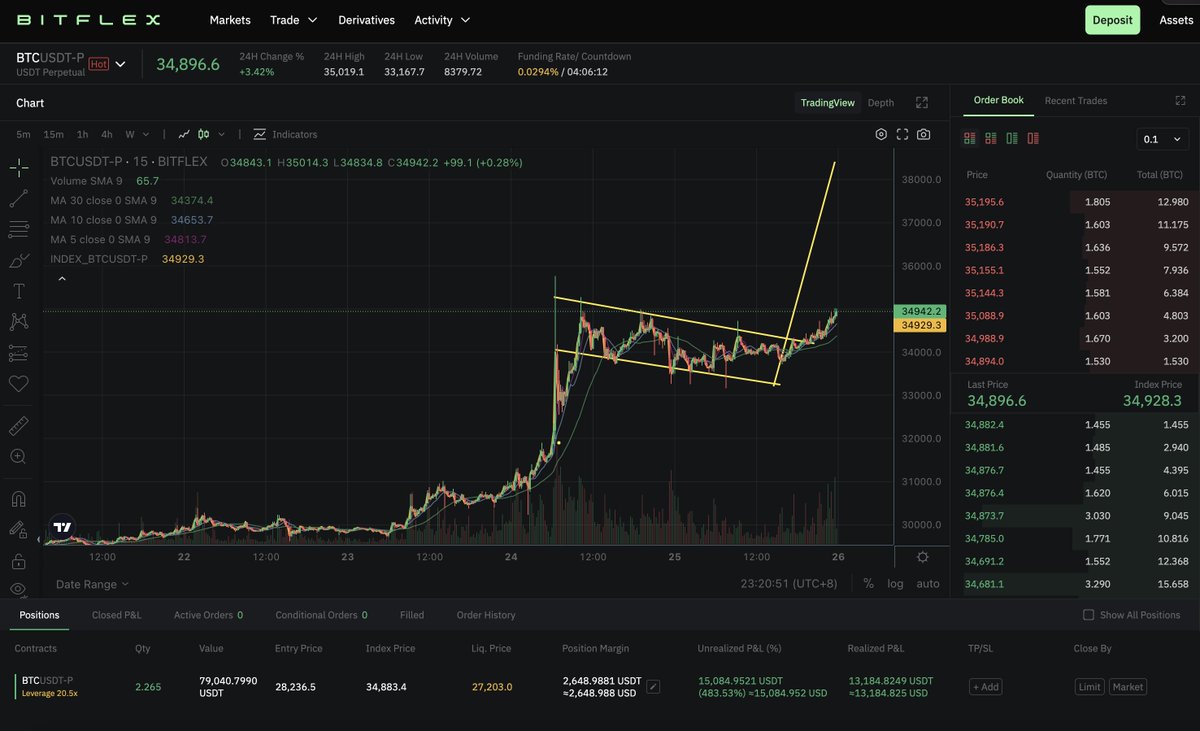
Task: Open chart axis settings gear
Action: (922, 557)
